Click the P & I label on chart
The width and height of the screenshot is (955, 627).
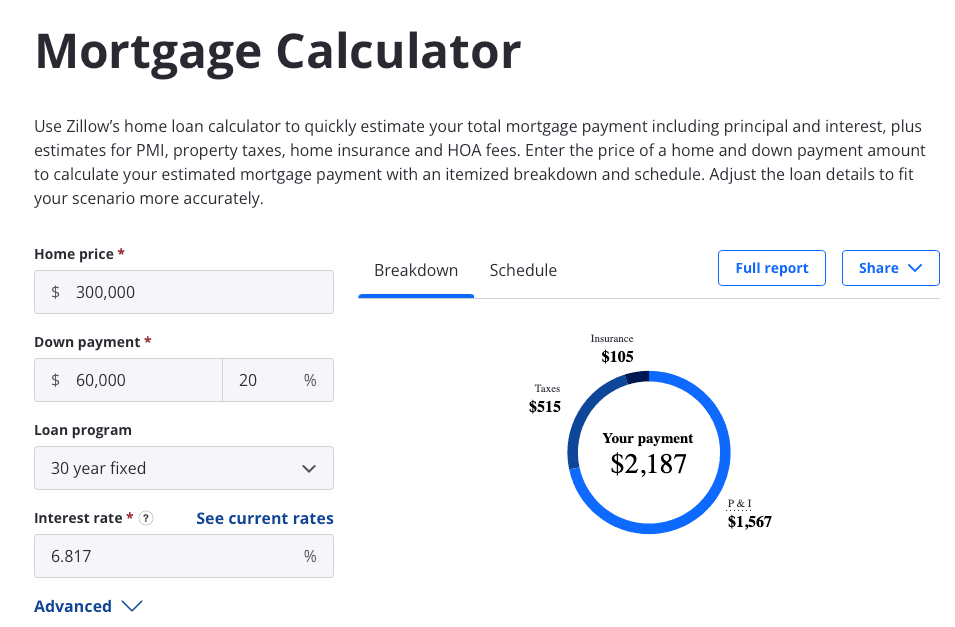[740, 504]
